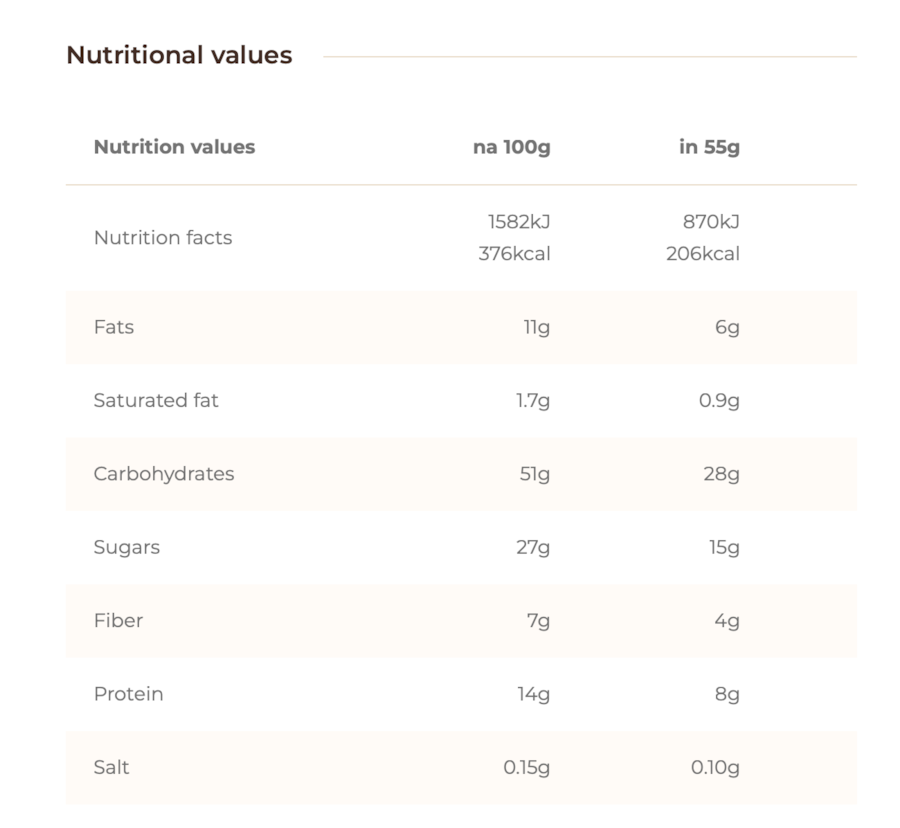This screenshot has height=828, width=900.
Task: Click the Nutrition facts row label
Action: [163, 238]
